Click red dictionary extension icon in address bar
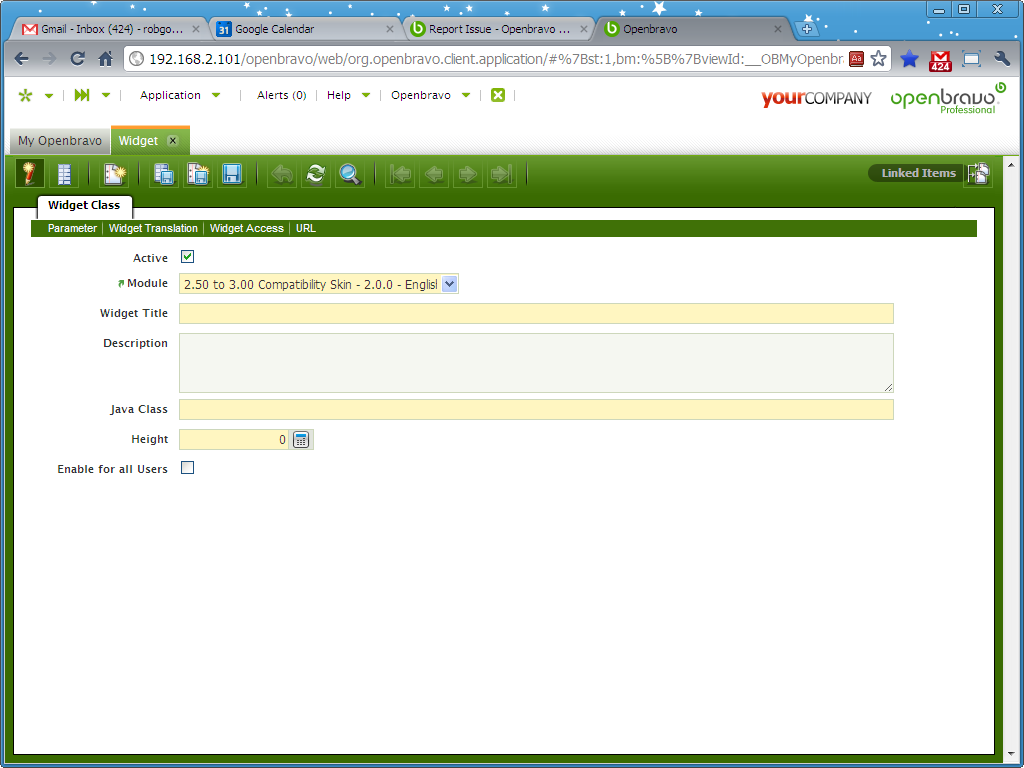Image resolution: width=1024 pixels, height=768 pixels. click(x=856, y=59)
